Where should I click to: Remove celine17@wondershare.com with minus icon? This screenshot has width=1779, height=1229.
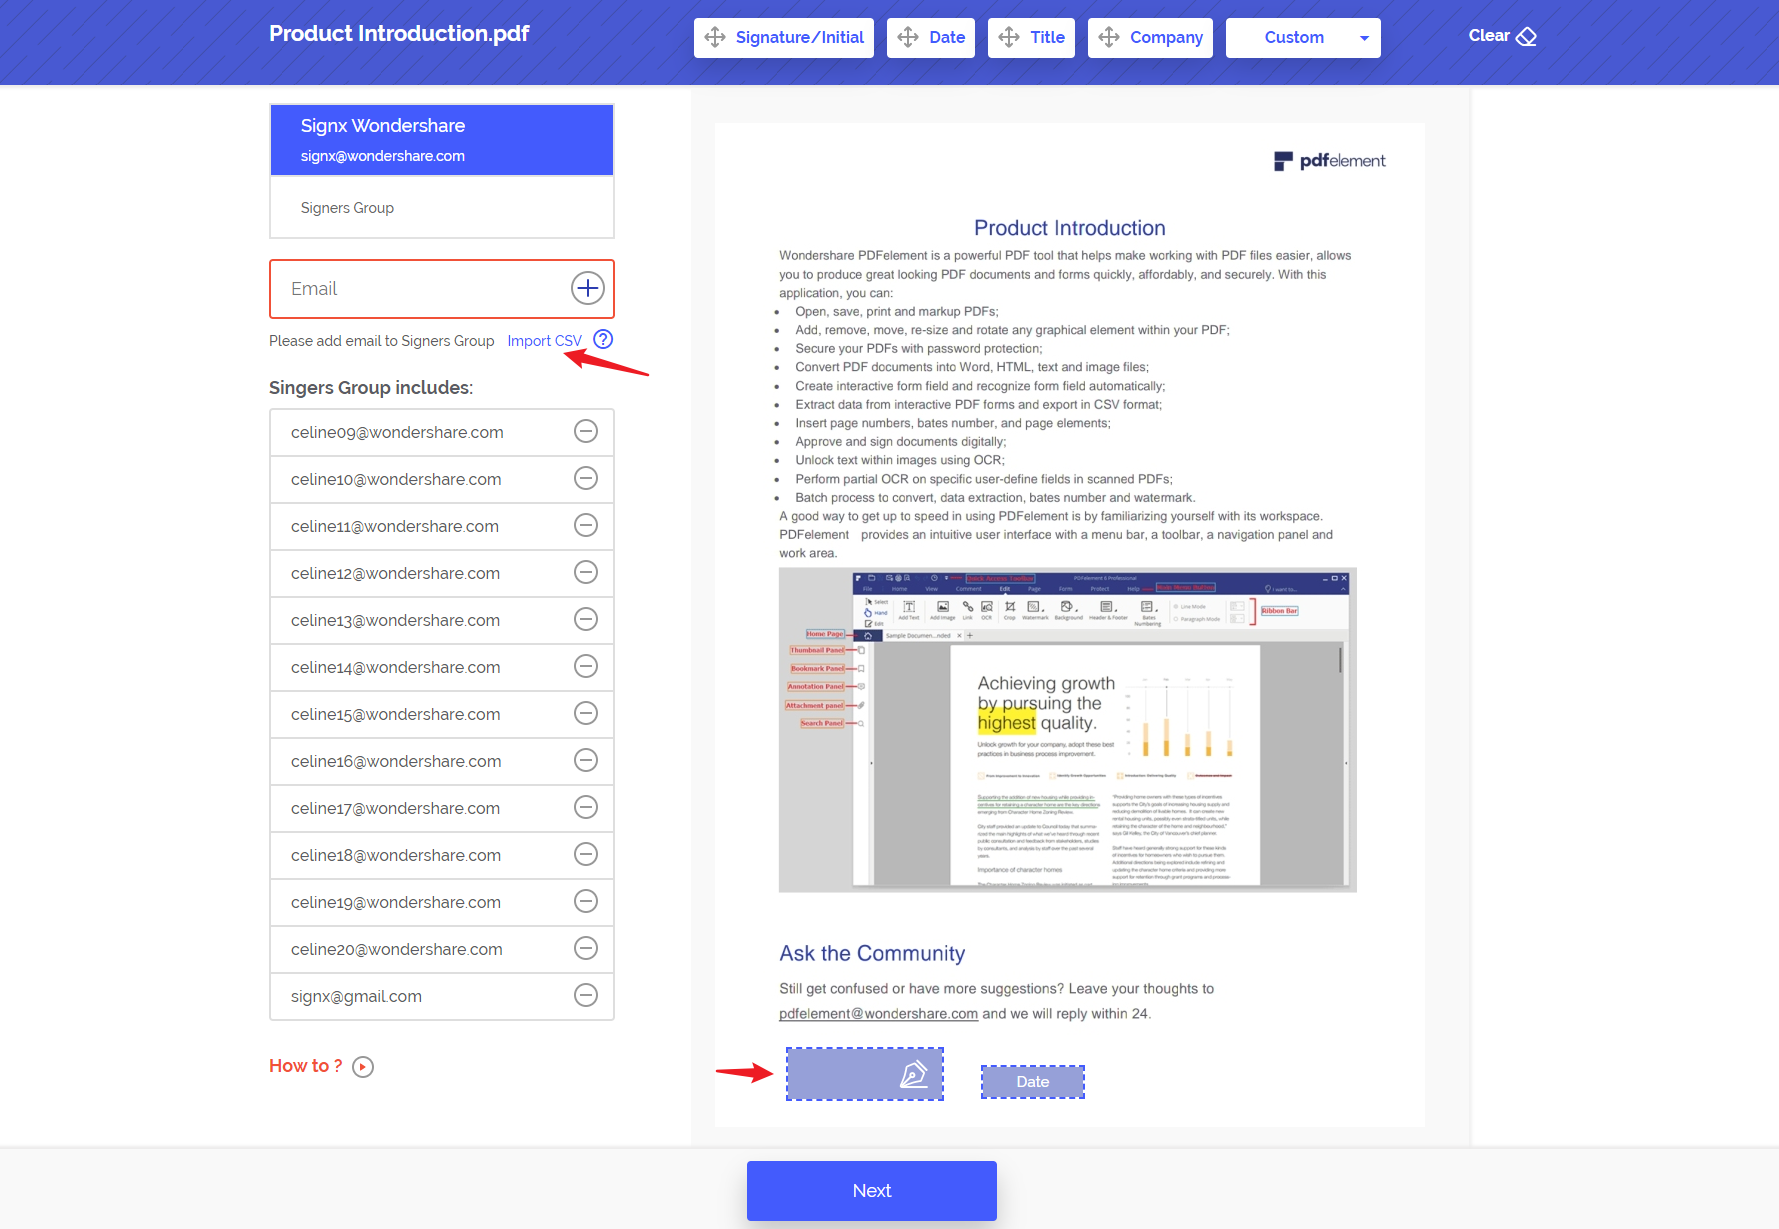point(586,807)
